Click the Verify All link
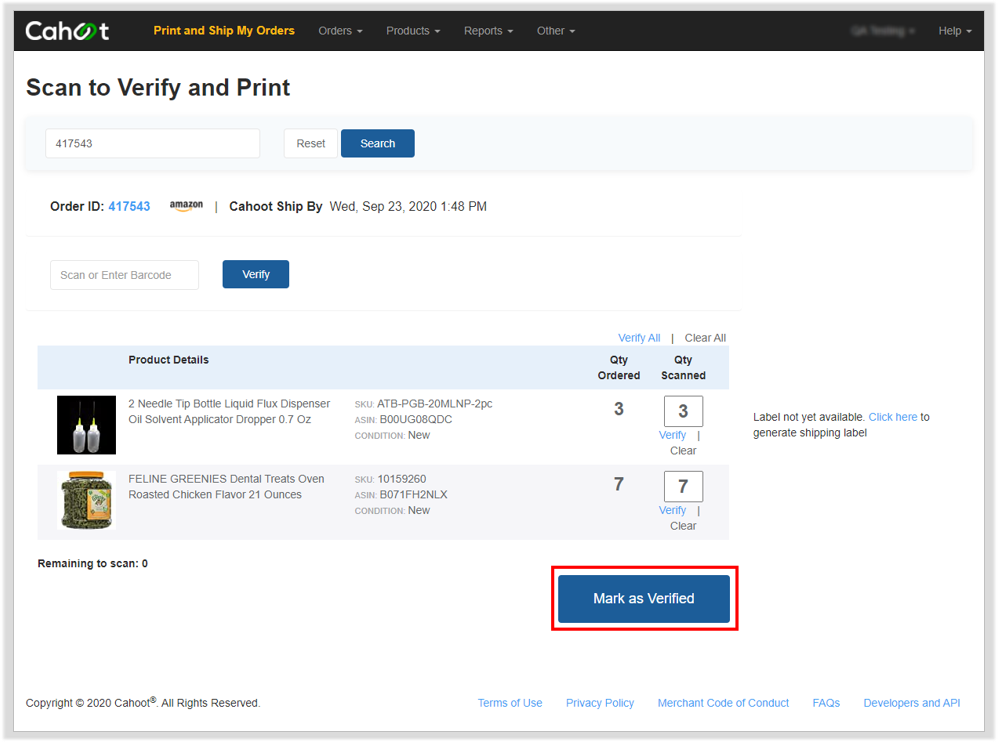The height and width of the screenshot is (742, 998). pyautogui.click(x=639, y=338)
